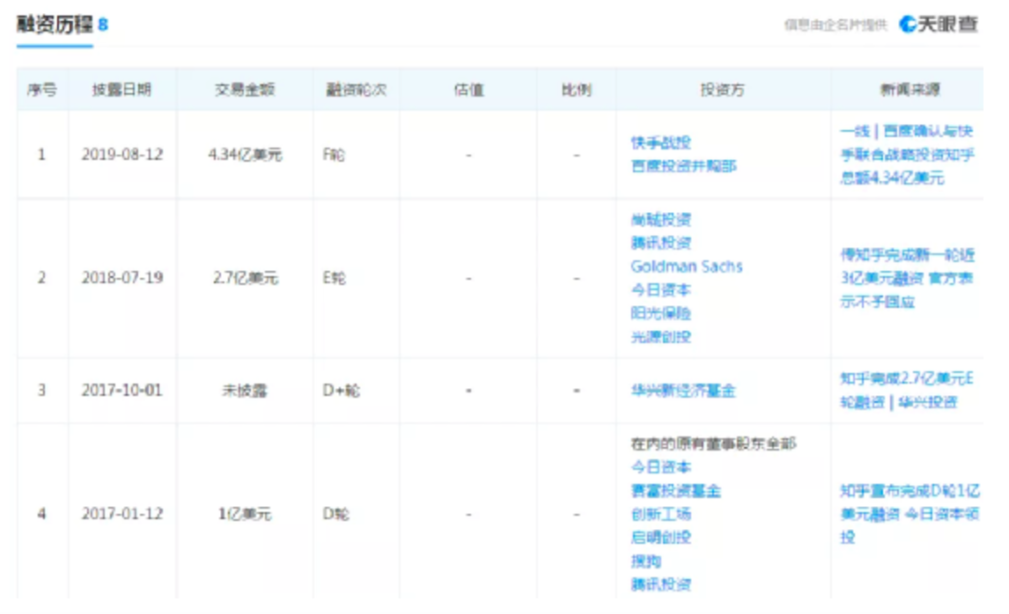Open the 华兴新经济基金 investor link
1009x614 pixels.
pos(683,391)
